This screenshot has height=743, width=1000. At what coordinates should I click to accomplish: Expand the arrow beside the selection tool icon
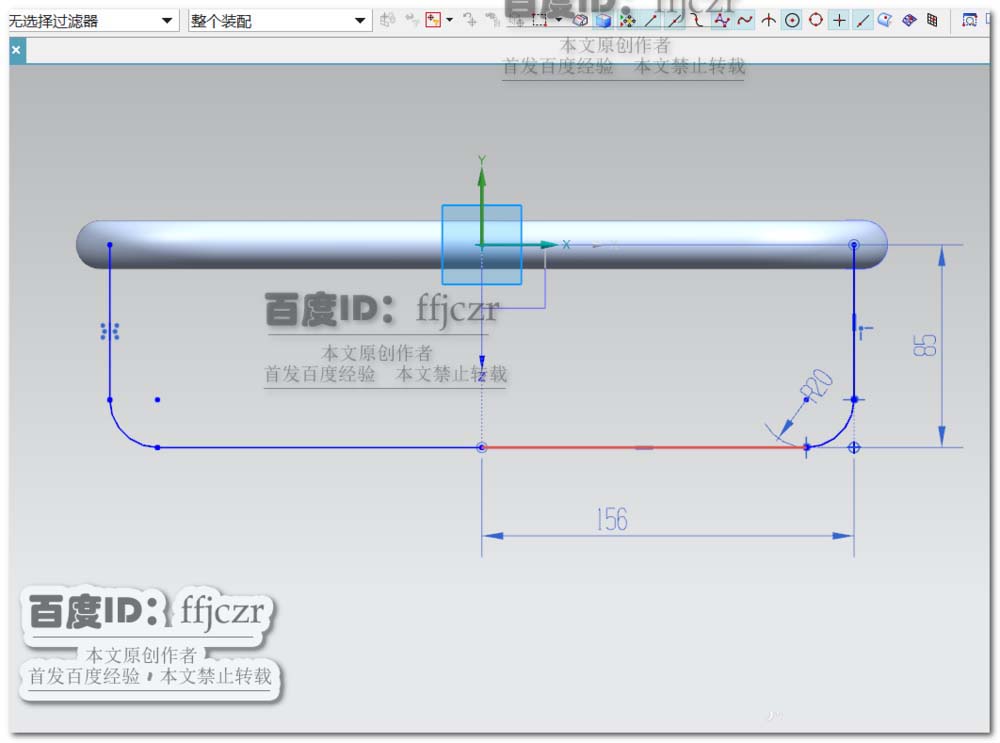(x=450, y=20)
